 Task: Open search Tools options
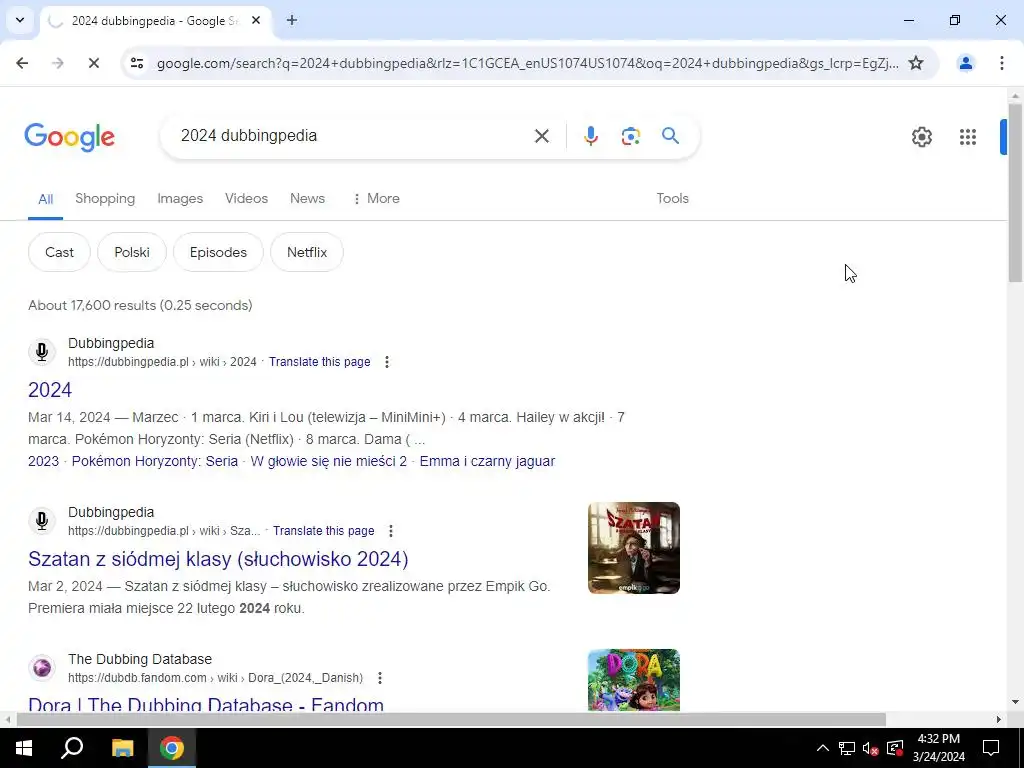672,199
